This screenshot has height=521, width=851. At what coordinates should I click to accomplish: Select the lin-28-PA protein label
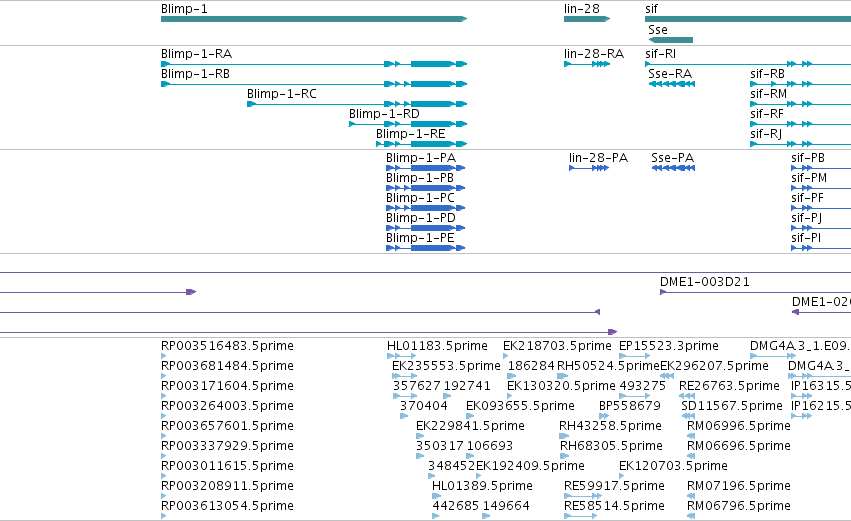598,158
